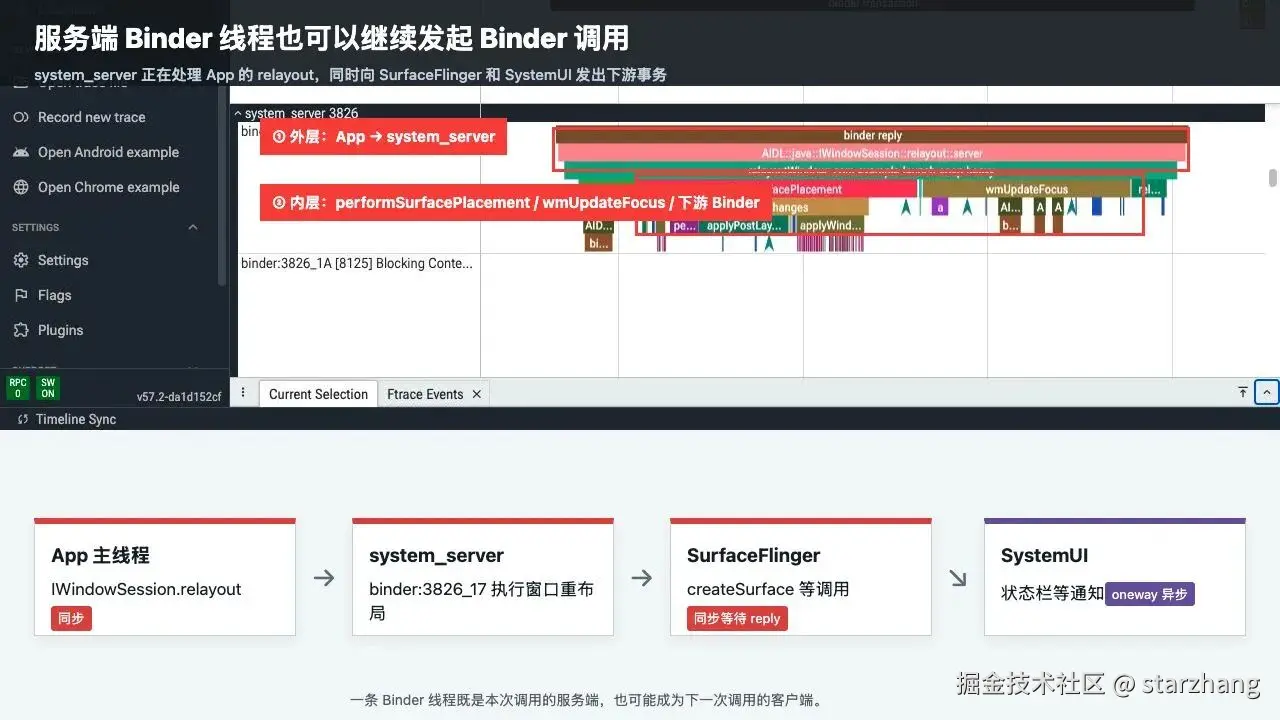Collapse the system_server 3826 process group
This screenshot has height=720, width=1280.
[238, 114]
